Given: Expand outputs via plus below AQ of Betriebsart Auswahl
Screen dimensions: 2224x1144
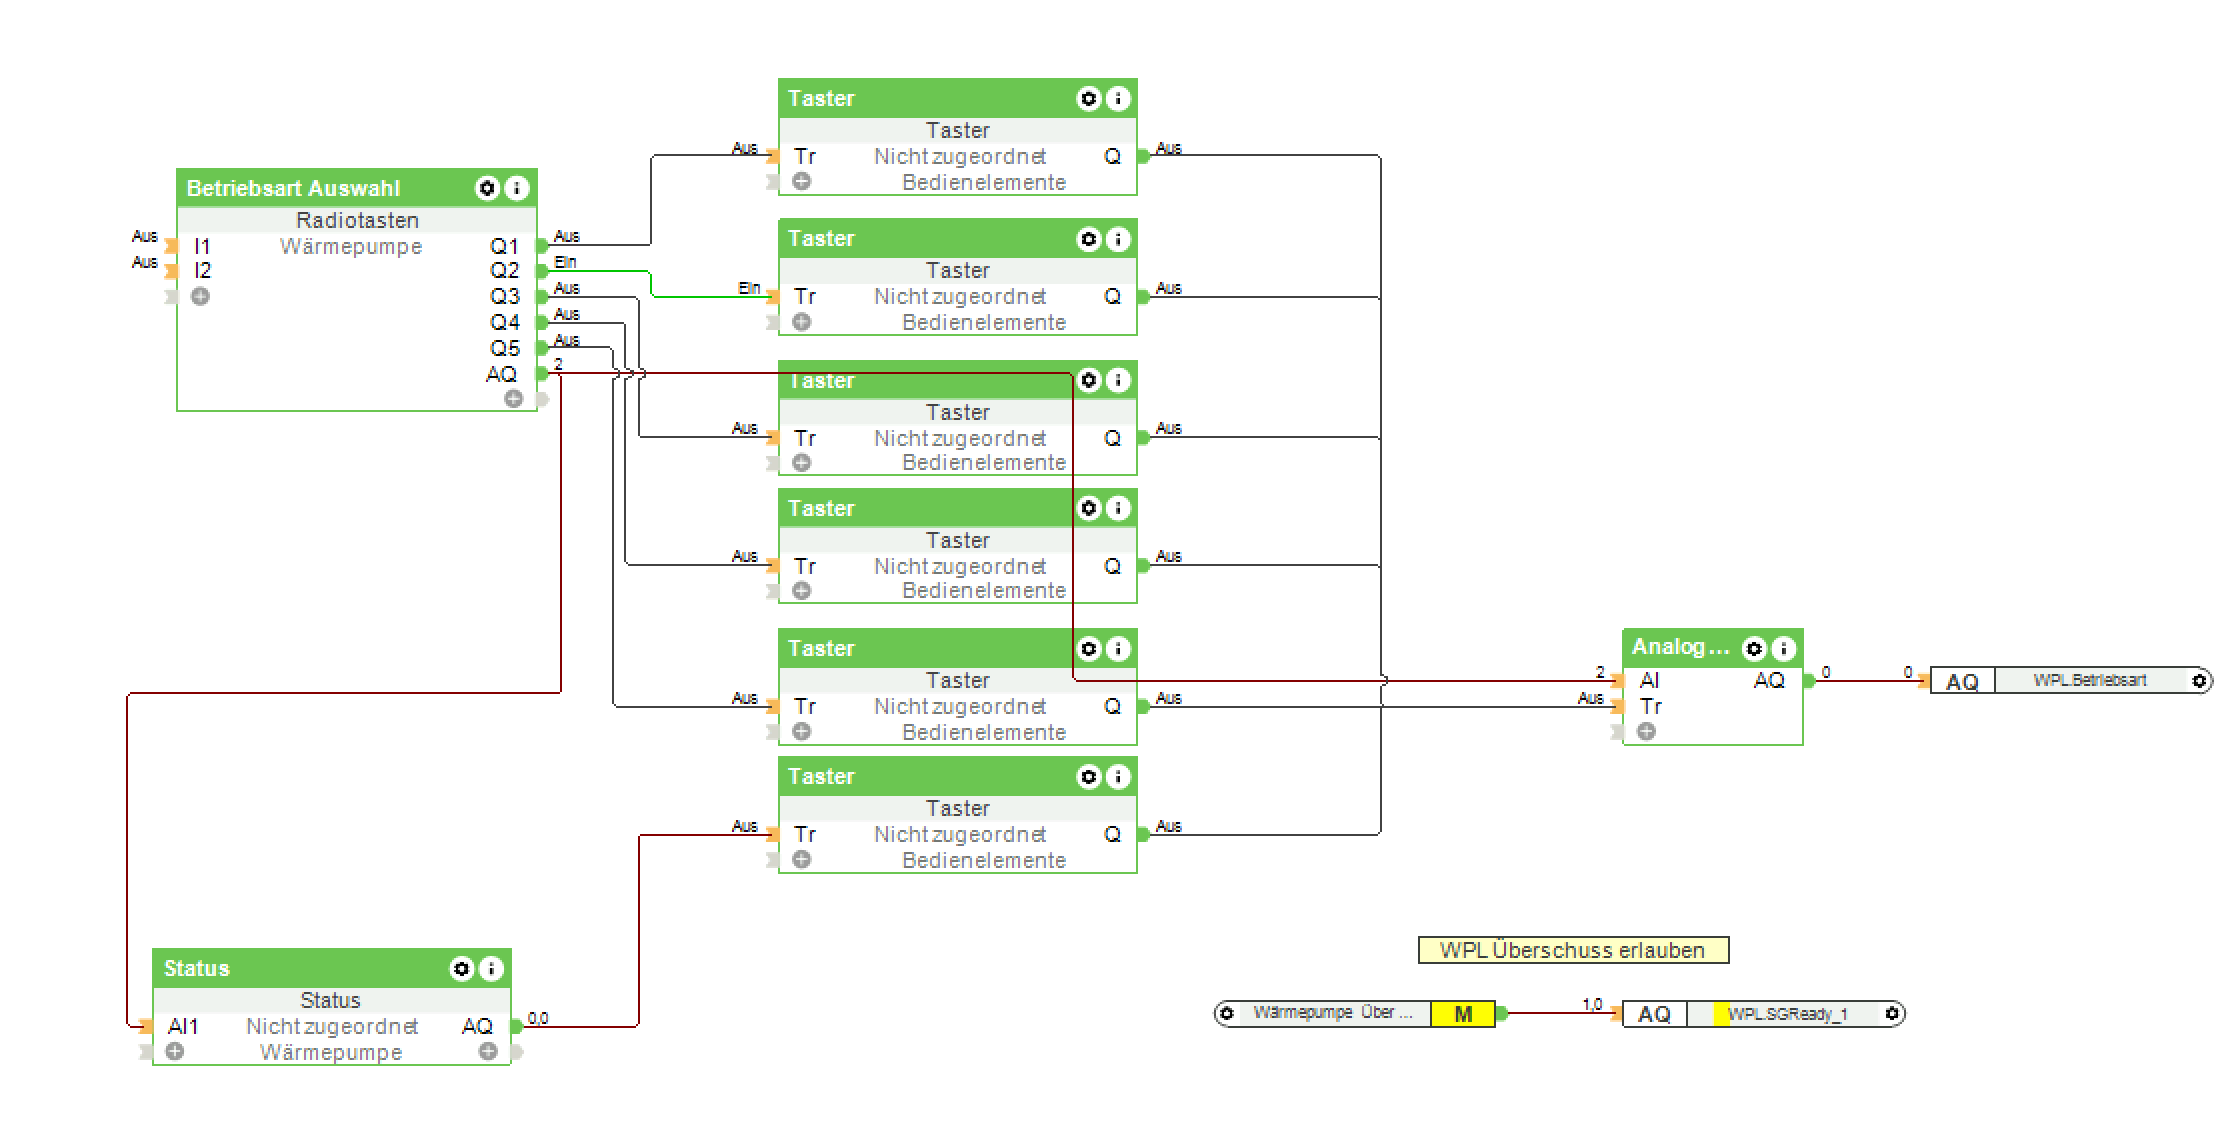Looking at the screenshot, I should (513, 399).
